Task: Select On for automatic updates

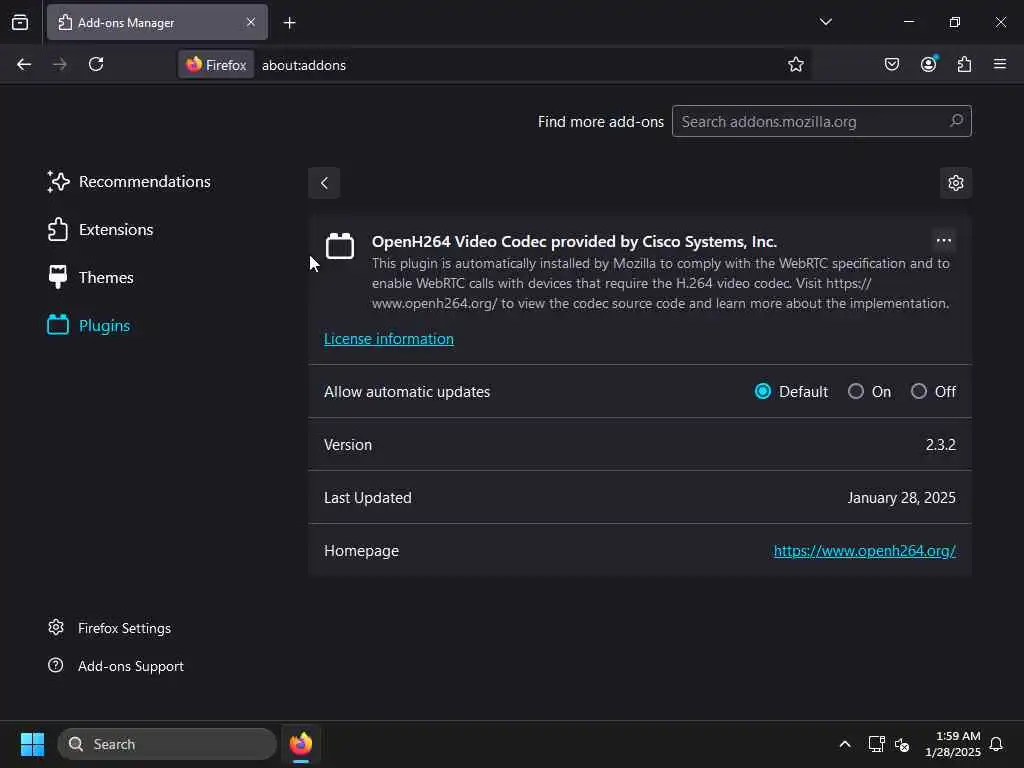Action: click(x=856, y=391)
